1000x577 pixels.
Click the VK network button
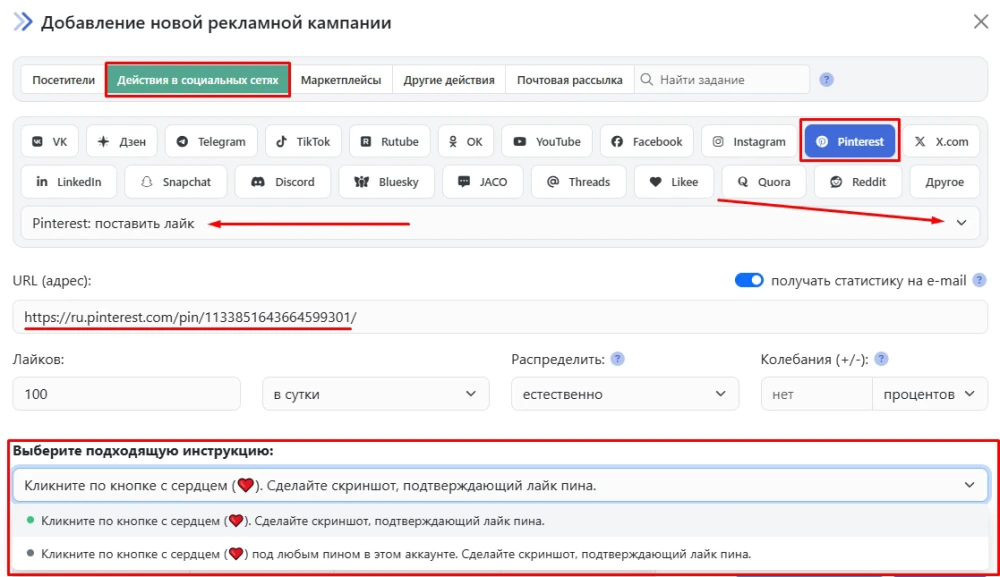tap(50, 142)
